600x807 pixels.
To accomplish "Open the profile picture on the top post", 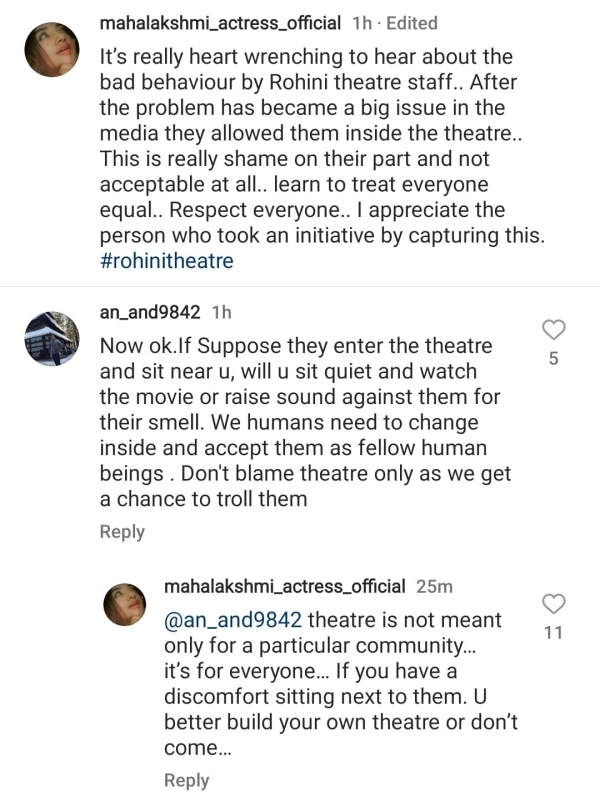I will tap(52, 50).
